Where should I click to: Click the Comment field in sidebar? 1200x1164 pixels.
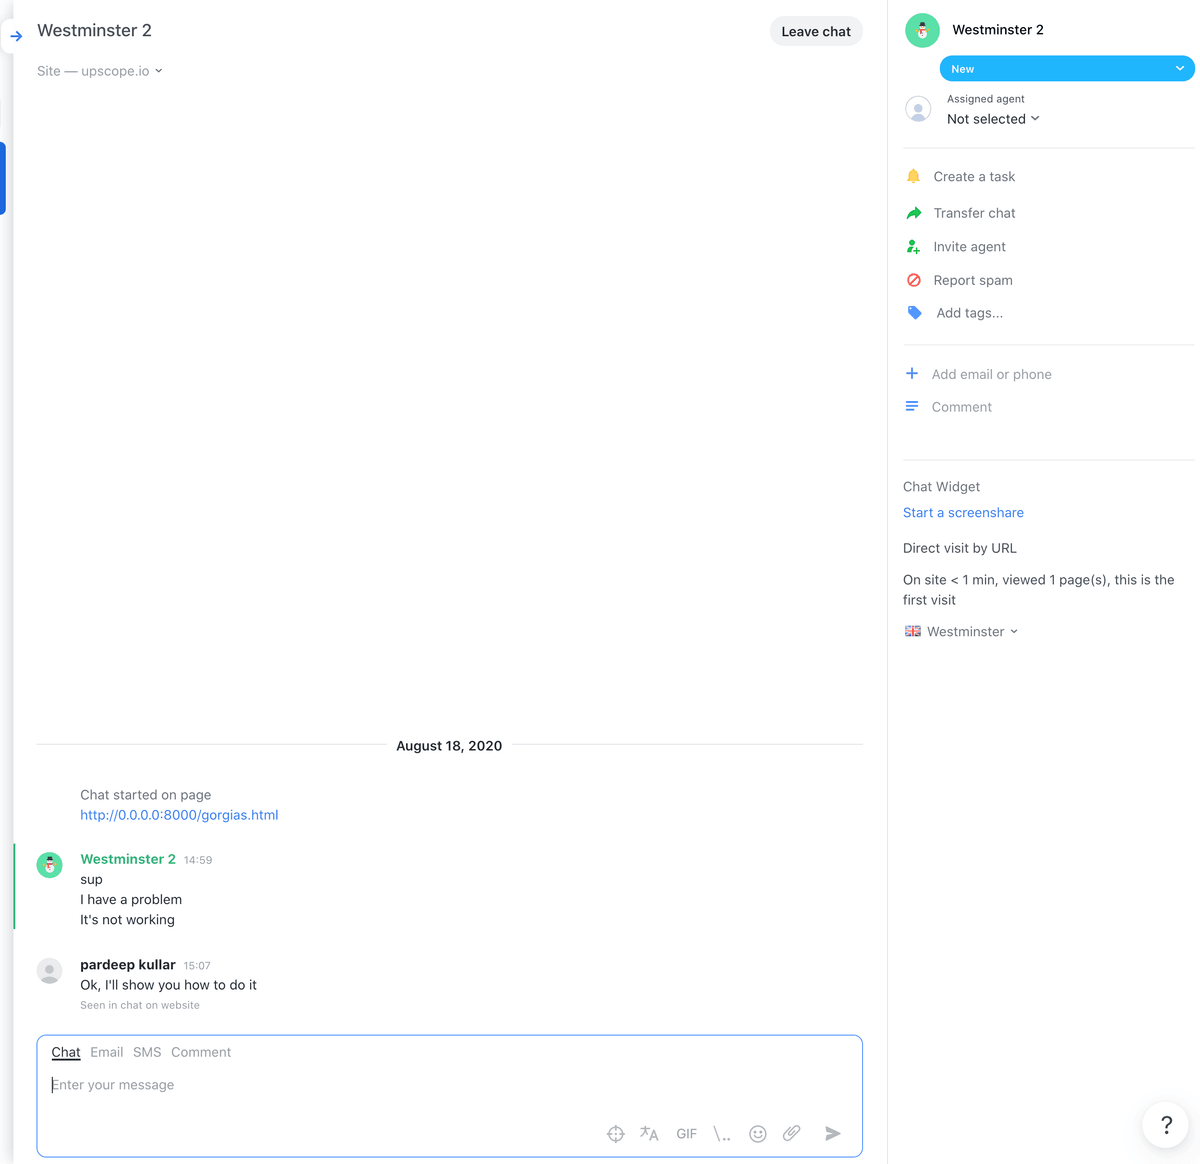click(x=962, y=407)
